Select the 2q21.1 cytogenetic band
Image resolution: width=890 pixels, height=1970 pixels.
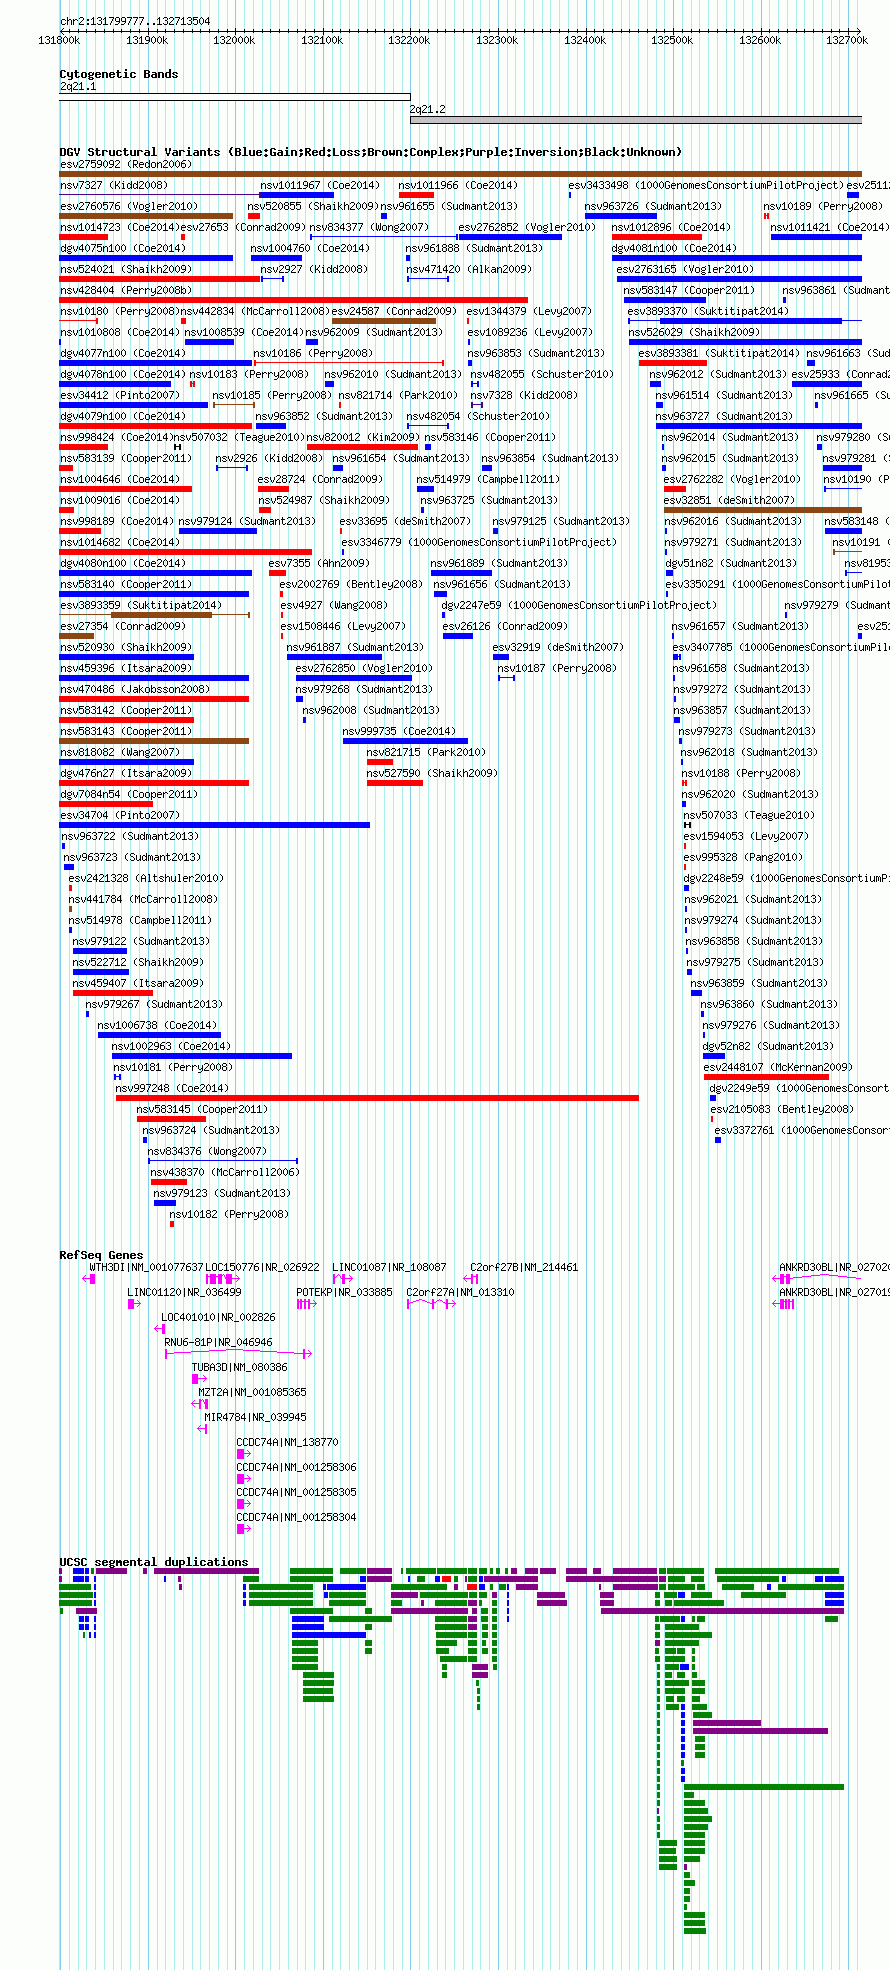(234, 97)
